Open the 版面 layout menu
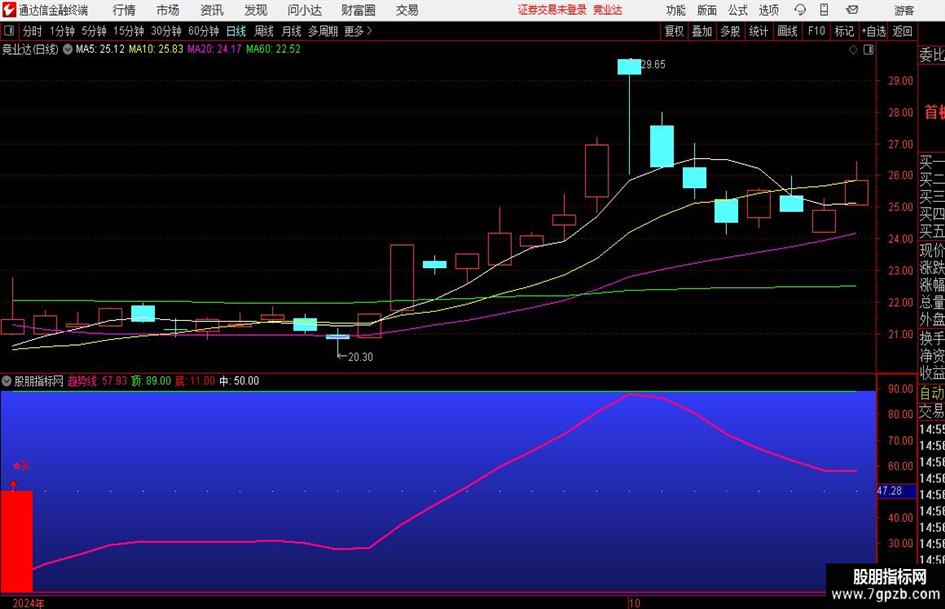Viewport: 945px width, 609px height. pyautogui.click(x=706, y=10)
